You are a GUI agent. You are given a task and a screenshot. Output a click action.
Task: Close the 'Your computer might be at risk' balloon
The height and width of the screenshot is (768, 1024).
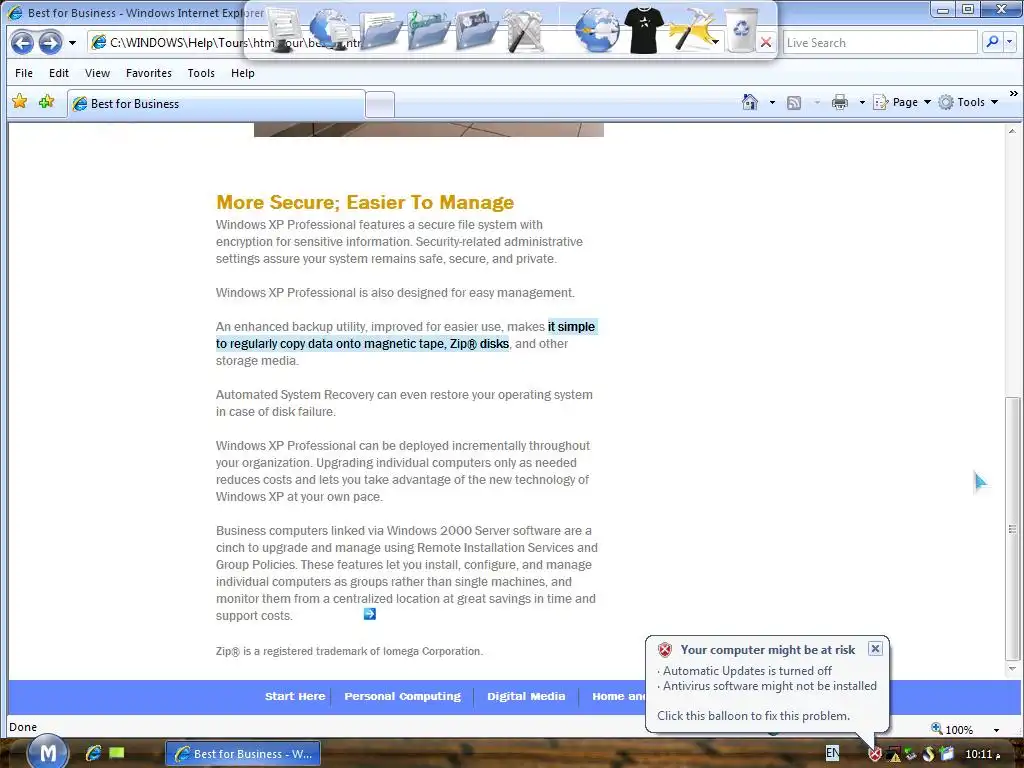click(875, 648)
